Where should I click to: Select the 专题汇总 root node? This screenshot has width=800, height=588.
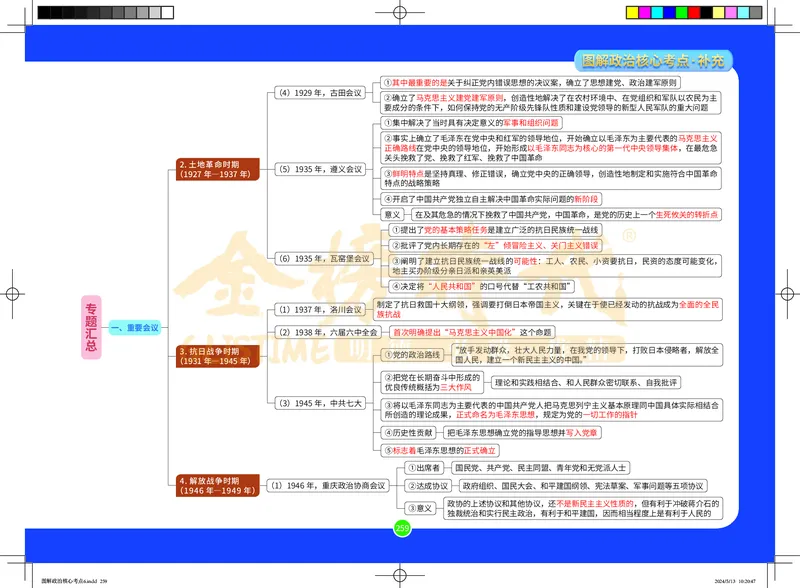(91, 322)
